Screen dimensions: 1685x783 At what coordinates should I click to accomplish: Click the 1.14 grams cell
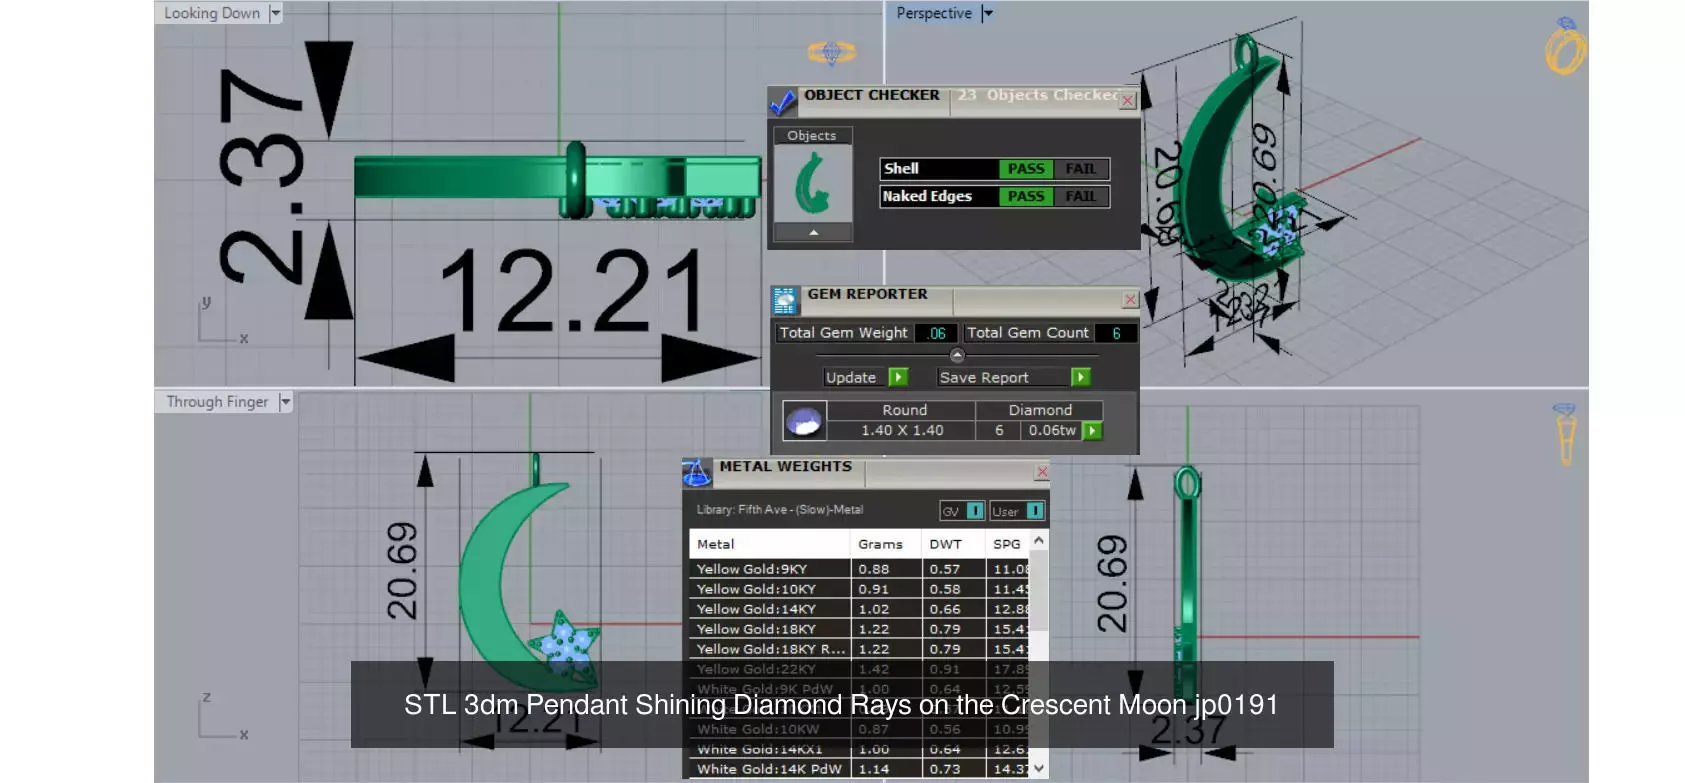click(x=886, y=769)
